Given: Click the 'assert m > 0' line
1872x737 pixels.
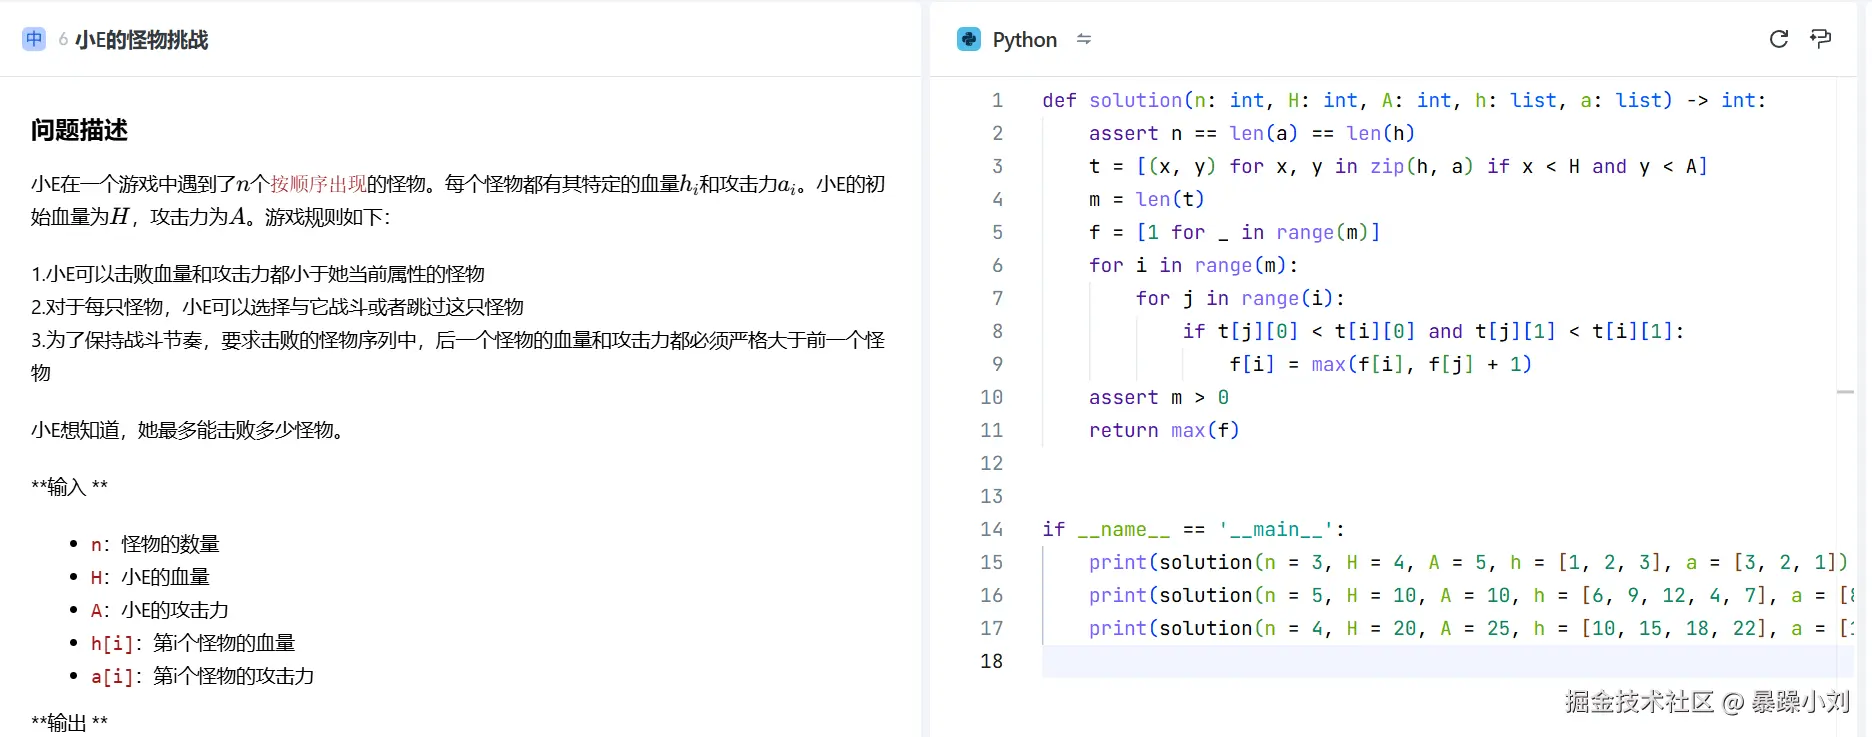Looking at the screenshot, I should click(x=1158, y=397).
